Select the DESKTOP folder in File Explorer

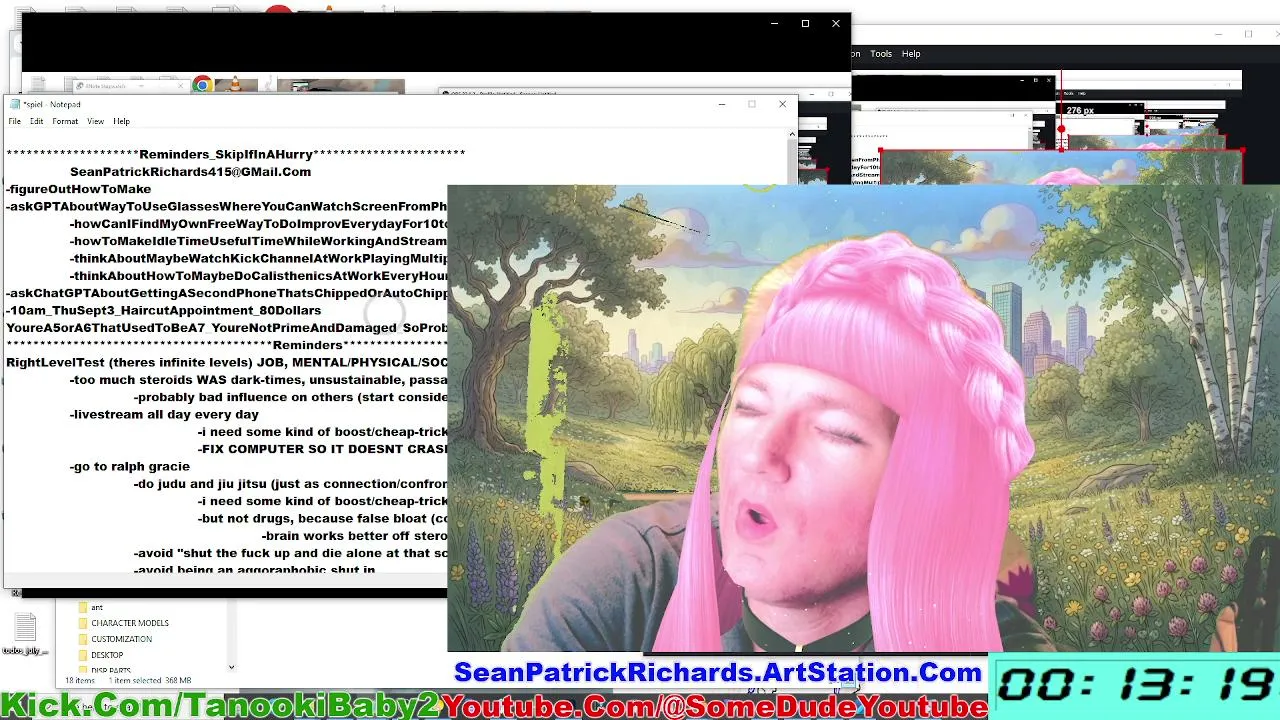(107, 655)
